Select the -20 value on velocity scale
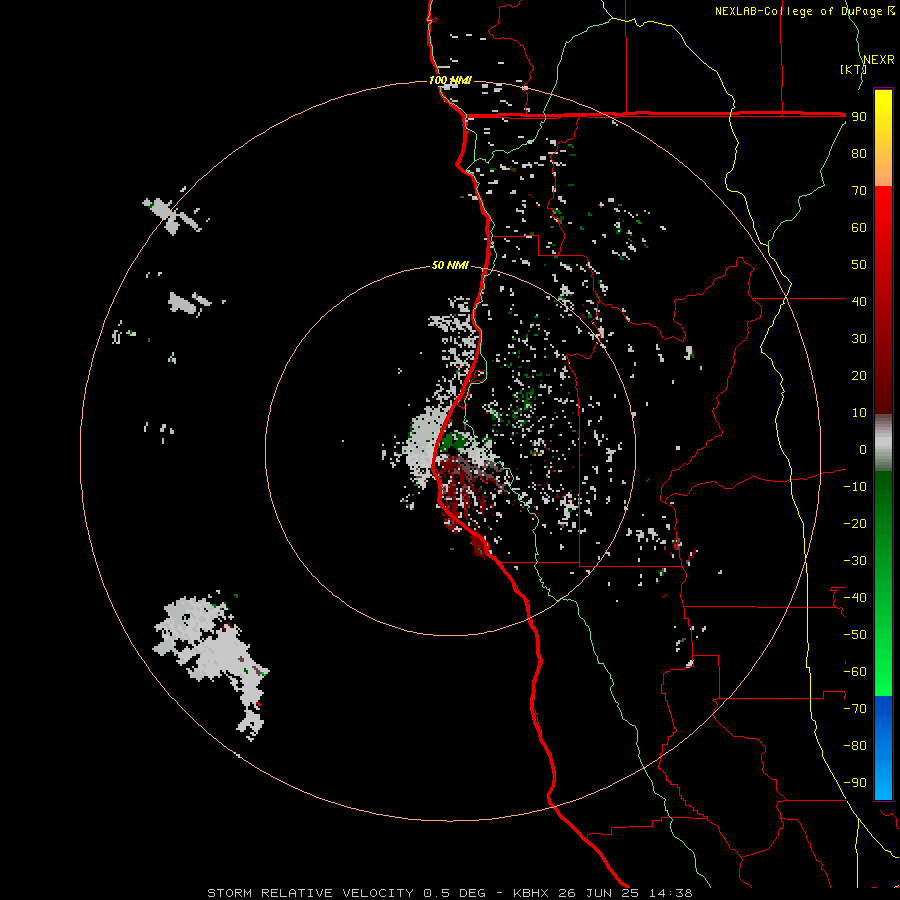The height and width of the screenshot is (900, 900). point(855,523)
